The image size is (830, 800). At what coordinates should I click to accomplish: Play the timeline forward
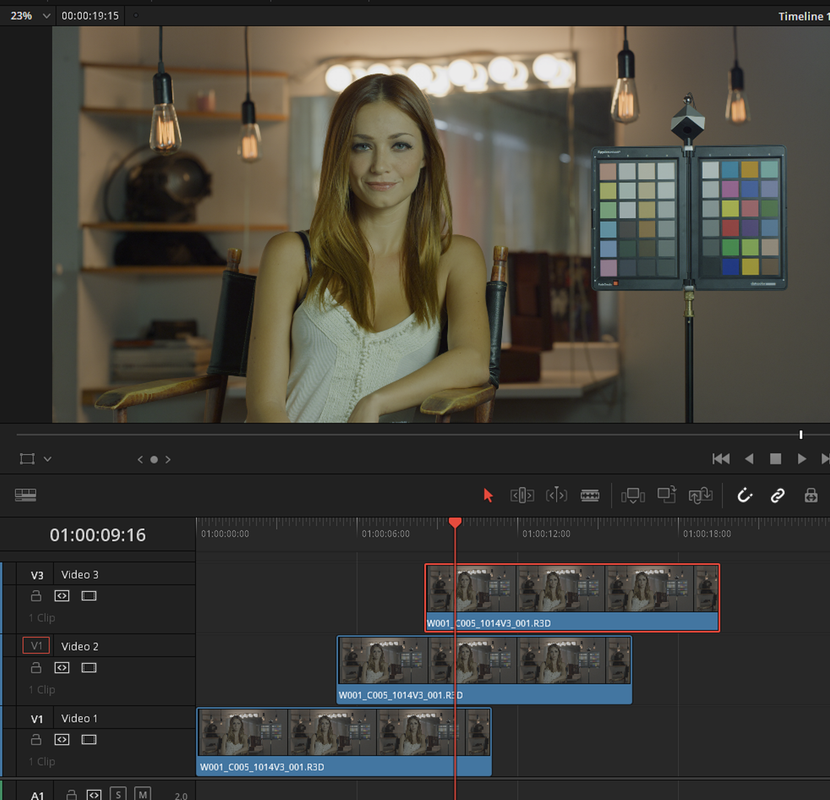802,459
